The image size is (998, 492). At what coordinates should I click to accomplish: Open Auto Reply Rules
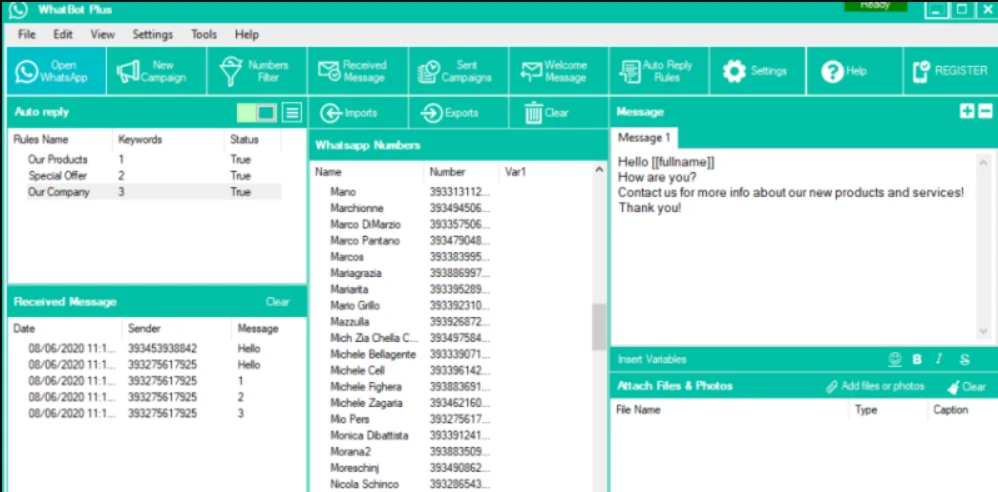coord(659,71)
